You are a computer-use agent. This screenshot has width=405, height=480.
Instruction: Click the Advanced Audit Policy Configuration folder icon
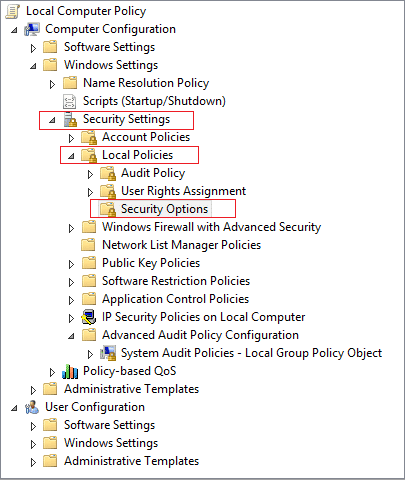coord(89,335)
